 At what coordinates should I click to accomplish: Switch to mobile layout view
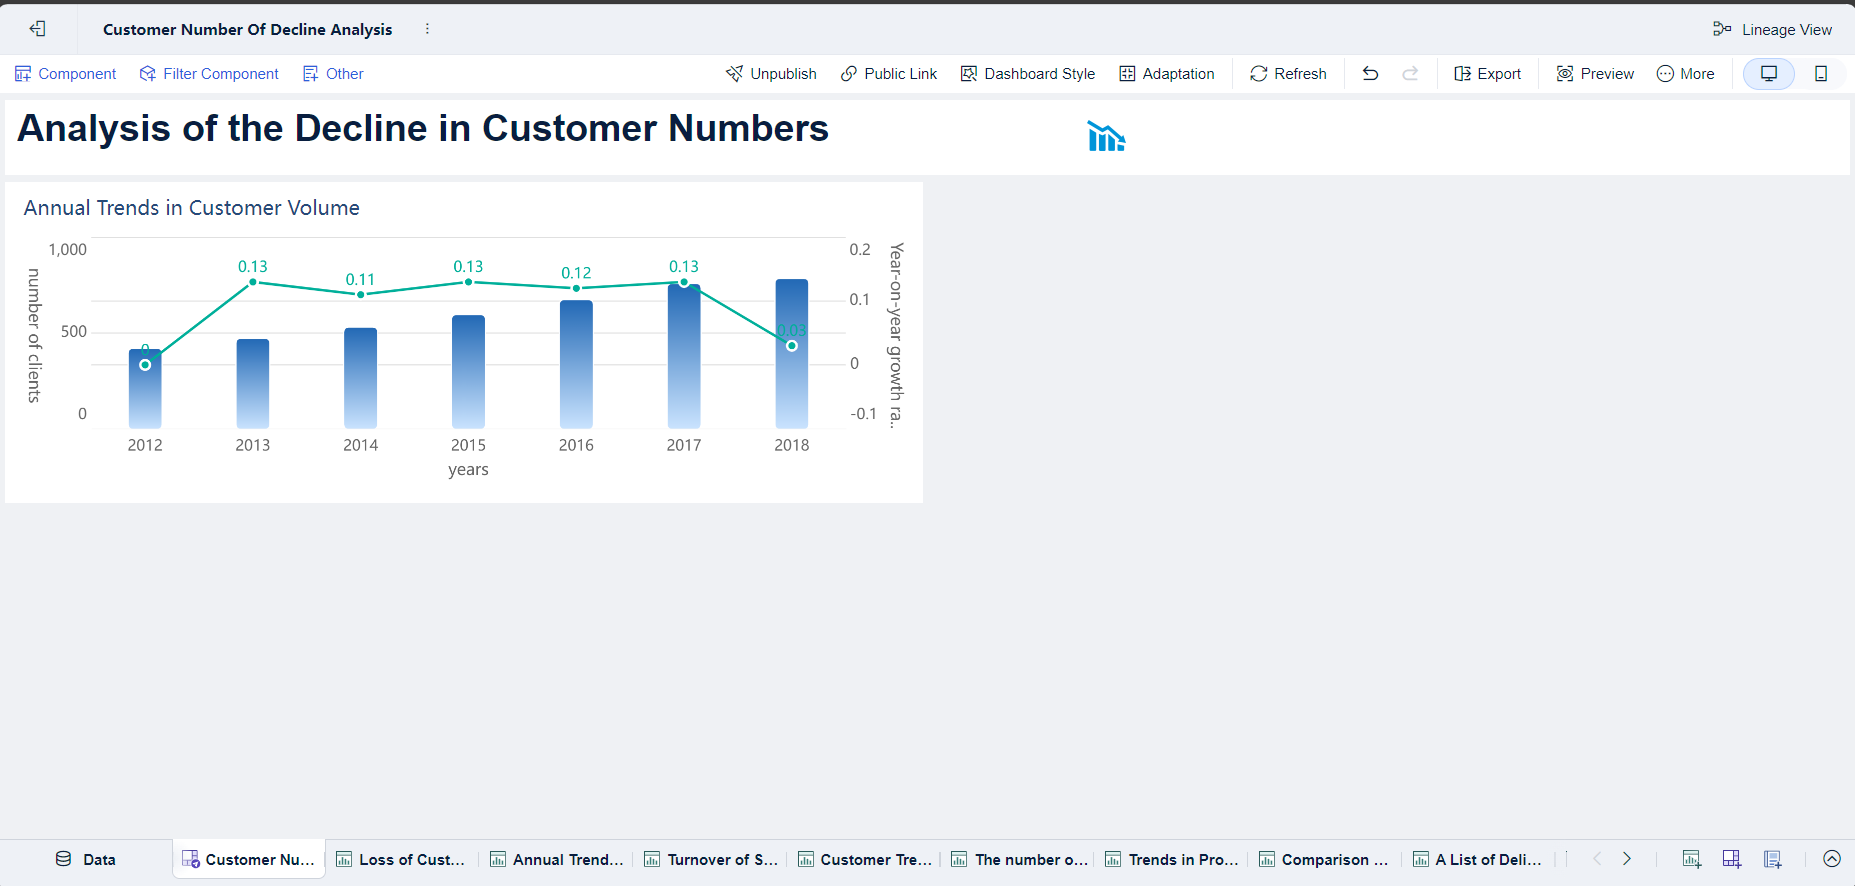1821,74
